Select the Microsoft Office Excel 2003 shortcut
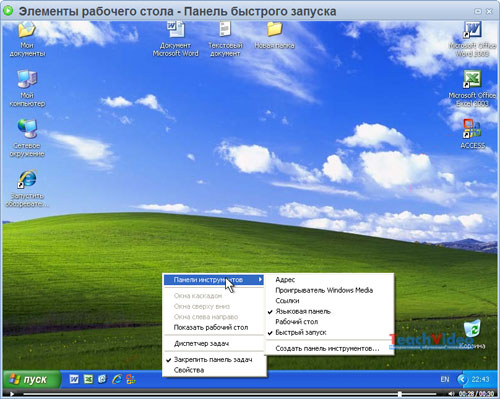 tap(472, 88)
